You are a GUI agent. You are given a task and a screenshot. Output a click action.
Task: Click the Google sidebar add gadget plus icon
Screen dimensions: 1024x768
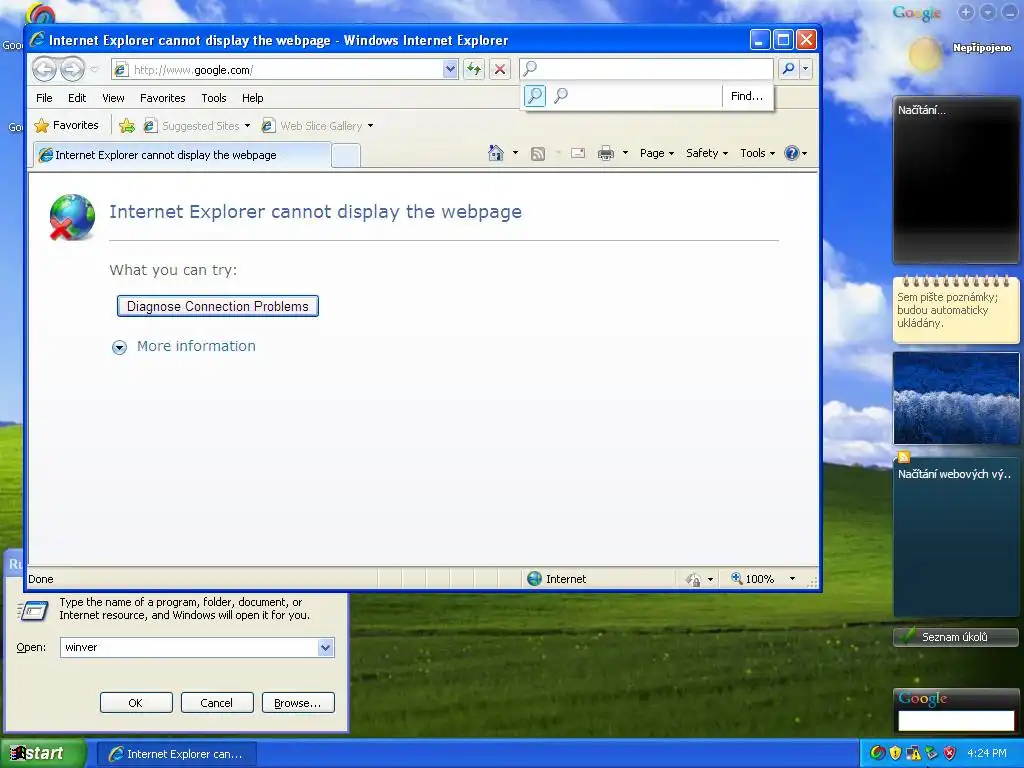[966, 12]
